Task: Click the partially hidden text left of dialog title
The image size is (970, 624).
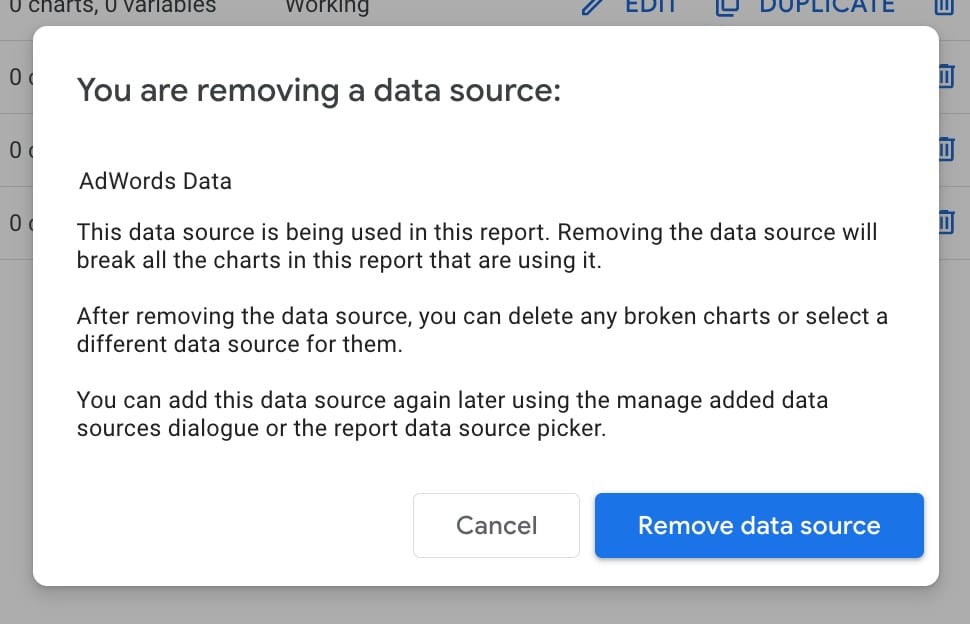Action: (x=16, y=77)
